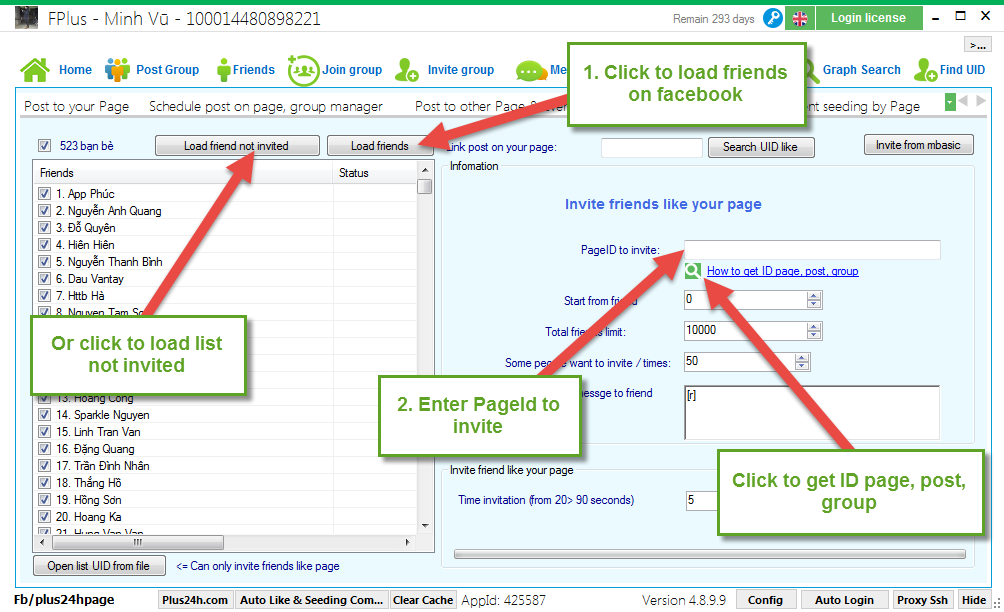Click the 'Load friends' button
The image size is (1004, 612).
coord(380,146)
